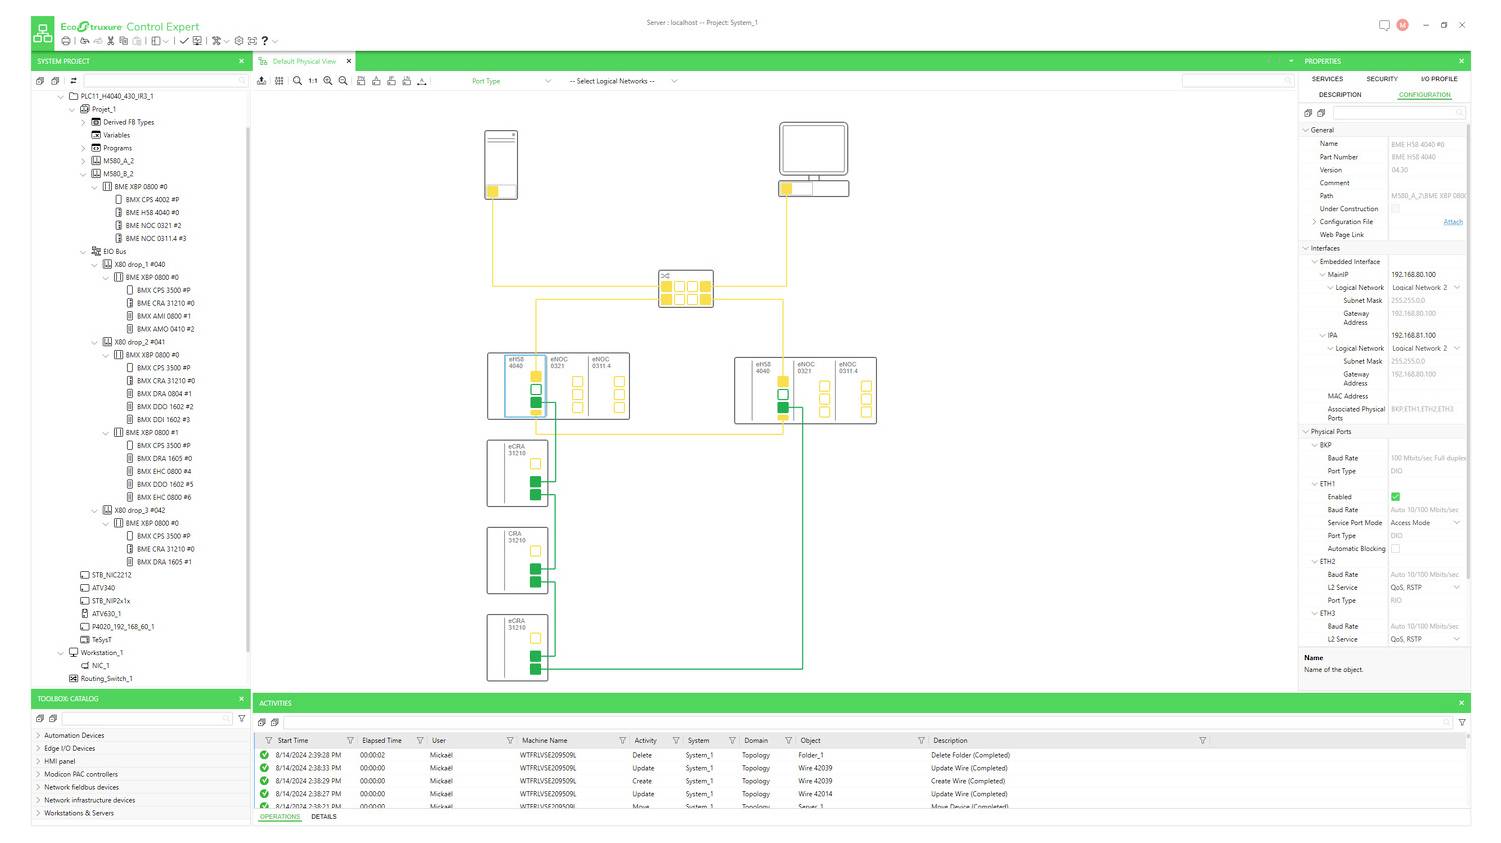Screen dimensions: 1501x843
Task: Collapse the Physical Ports section in Properties
Action: pos(1306,431)
